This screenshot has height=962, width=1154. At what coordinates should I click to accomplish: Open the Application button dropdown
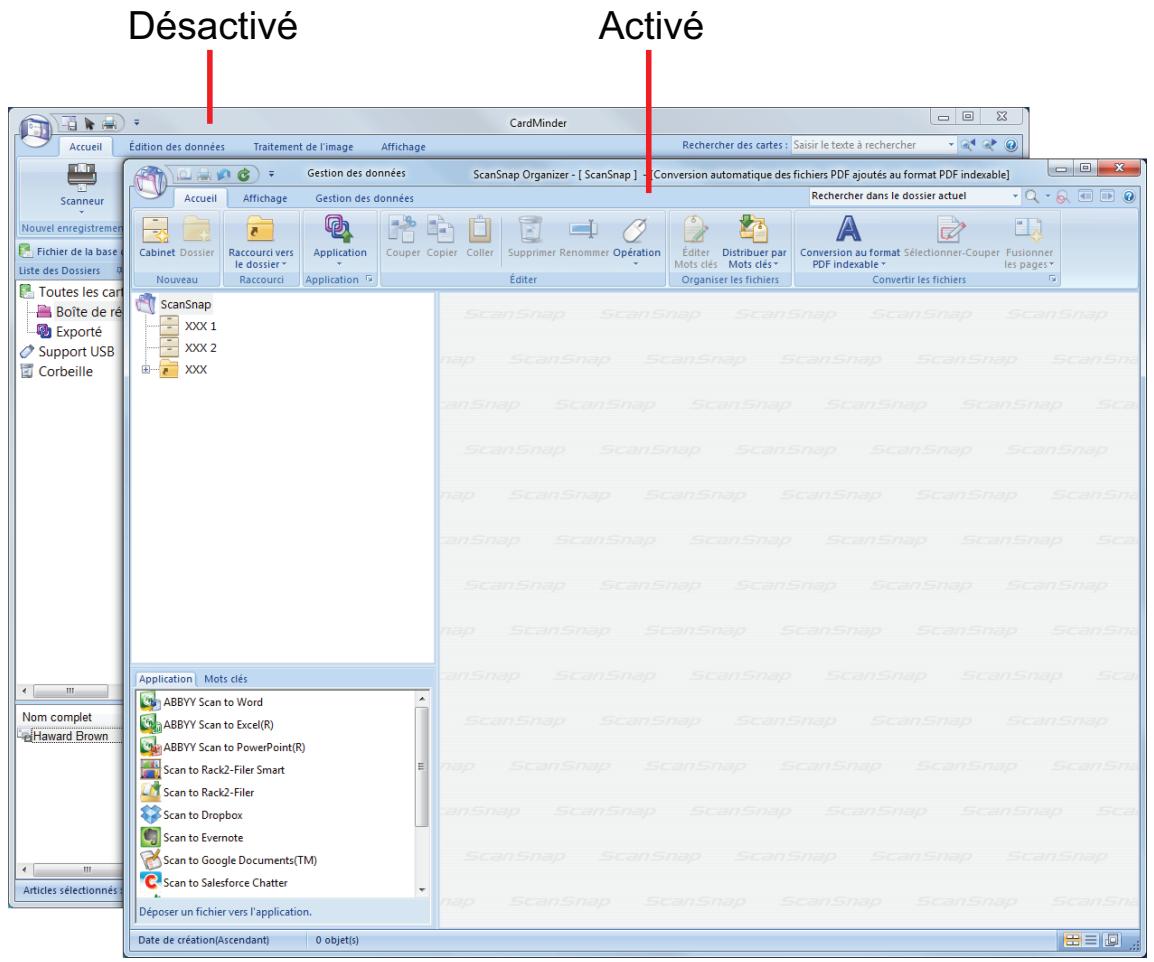point(339,264)
